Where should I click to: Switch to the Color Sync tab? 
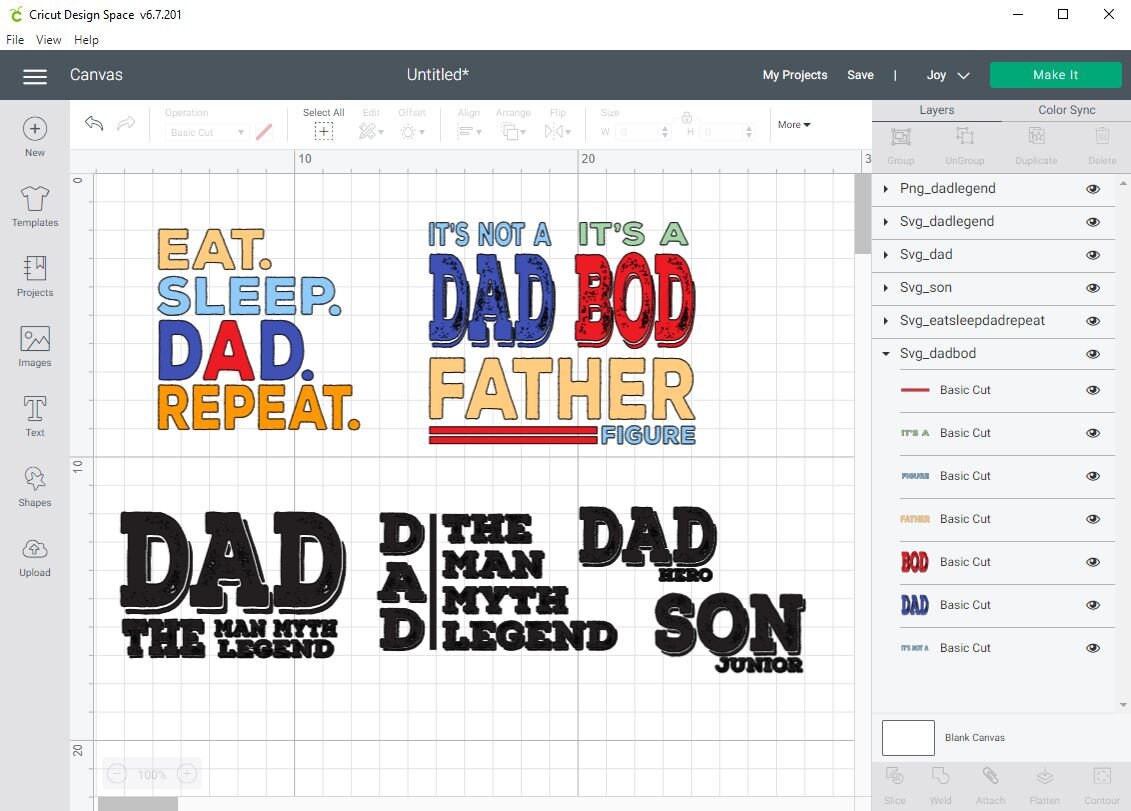(x=1066, y=110)
